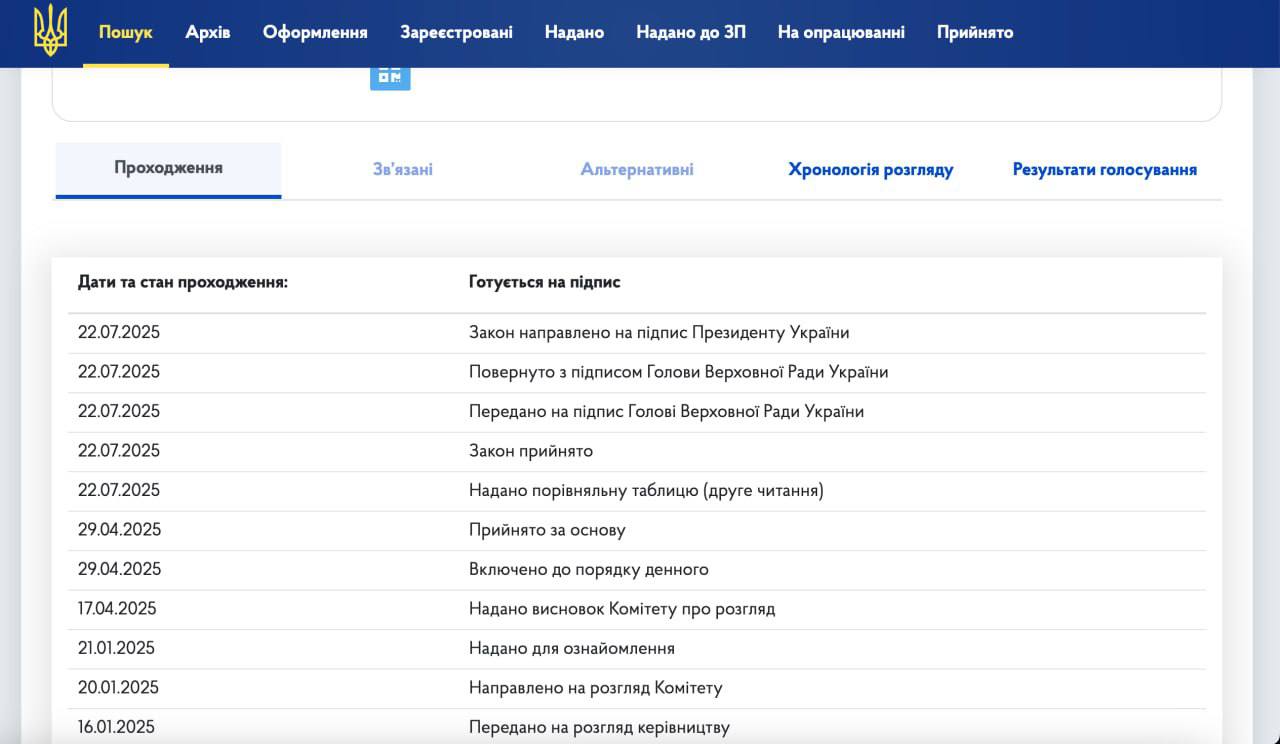
Task: Click the 'Готується на підпис' status text
Action: click(545, 282)
